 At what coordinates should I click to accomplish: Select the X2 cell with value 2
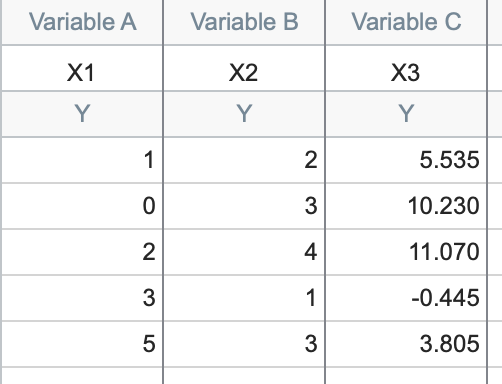244,160
